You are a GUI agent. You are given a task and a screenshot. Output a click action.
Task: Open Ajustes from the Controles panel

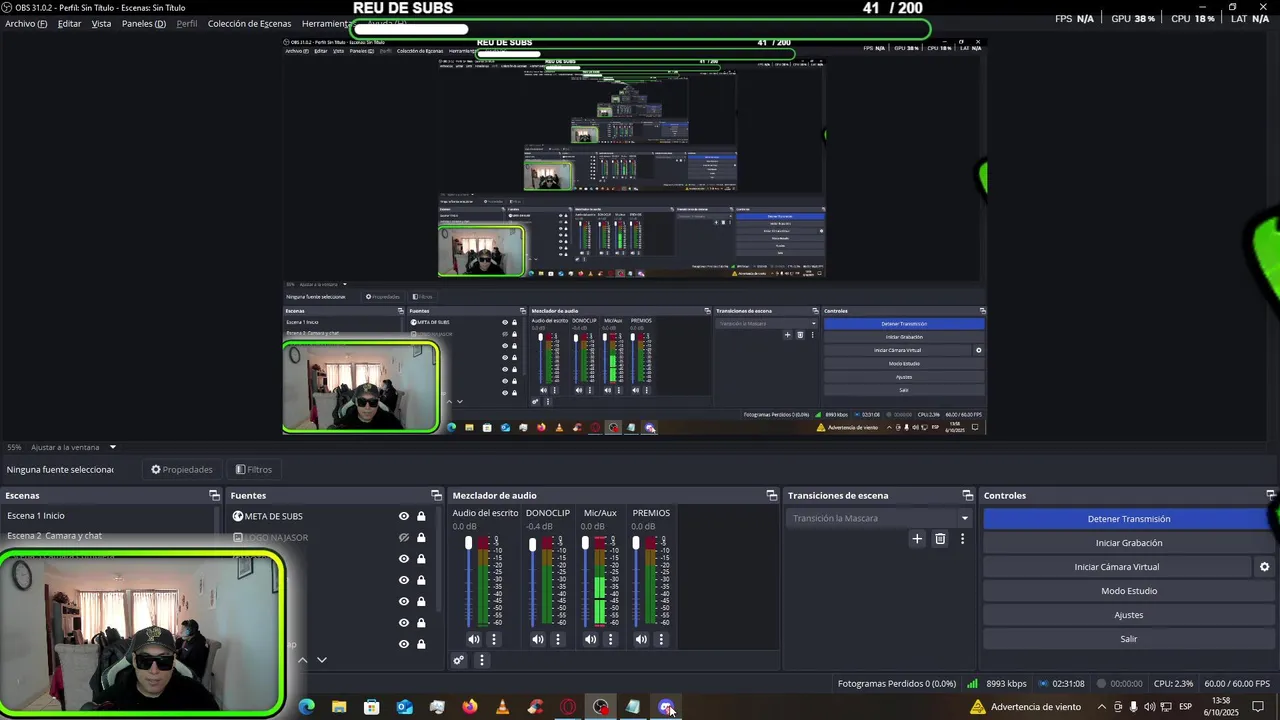point(1128,615)
